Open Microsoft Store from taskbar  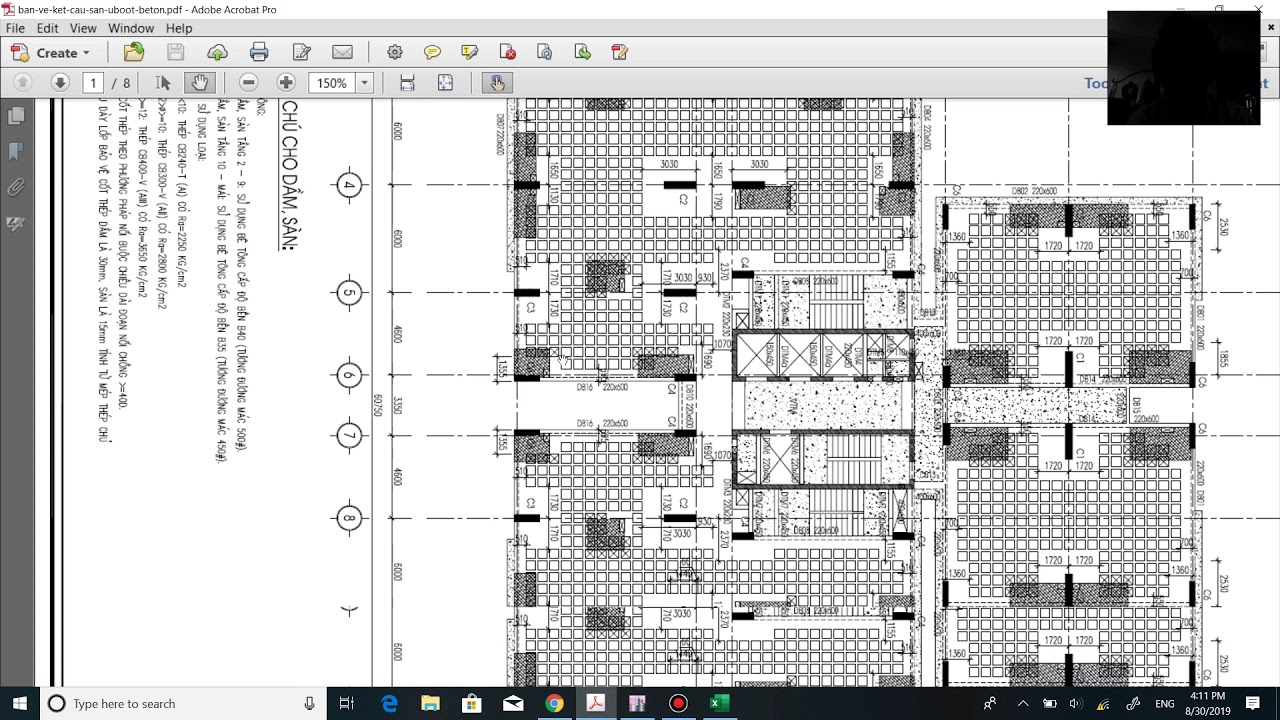pos(471,704)
